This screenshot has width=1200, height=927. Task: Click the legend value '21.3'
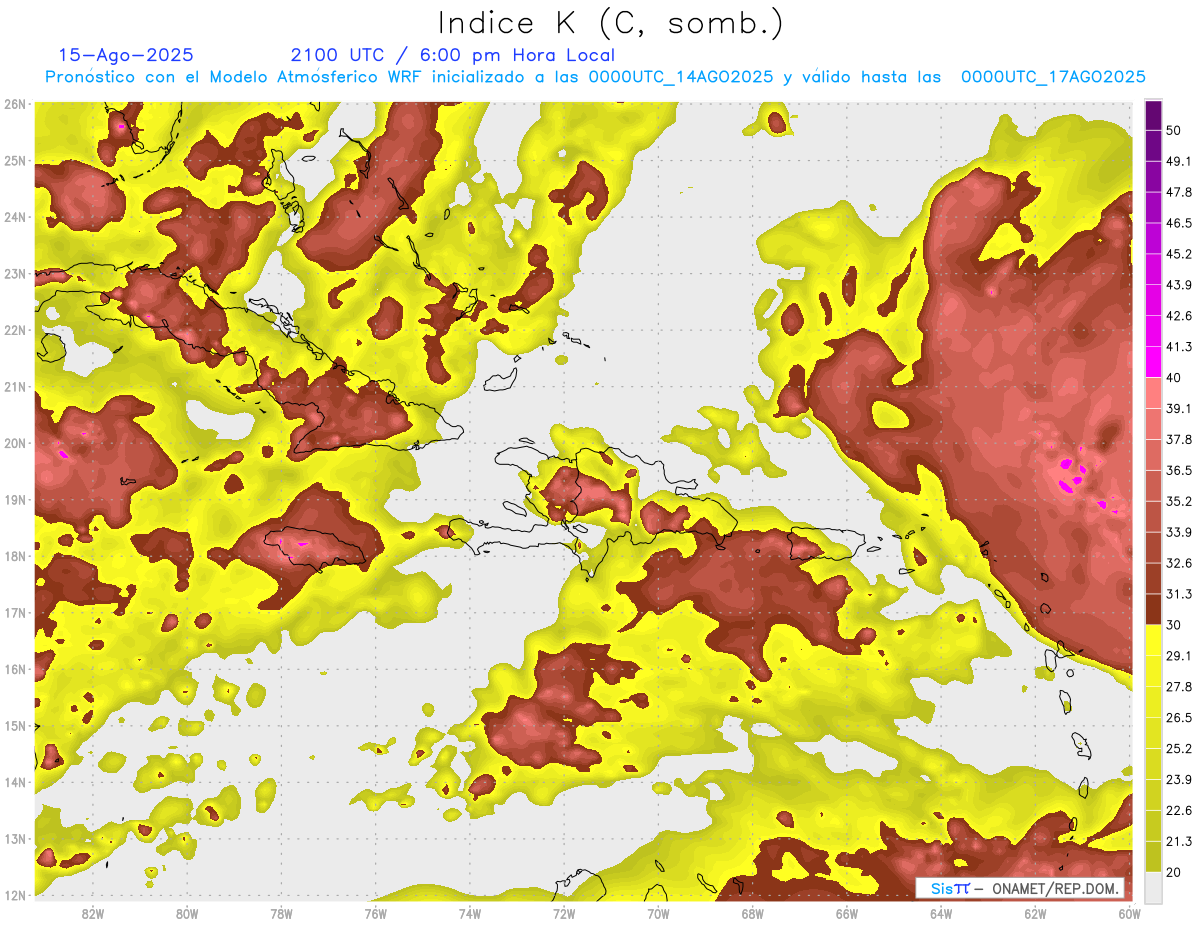click(x=1178, y=842)
